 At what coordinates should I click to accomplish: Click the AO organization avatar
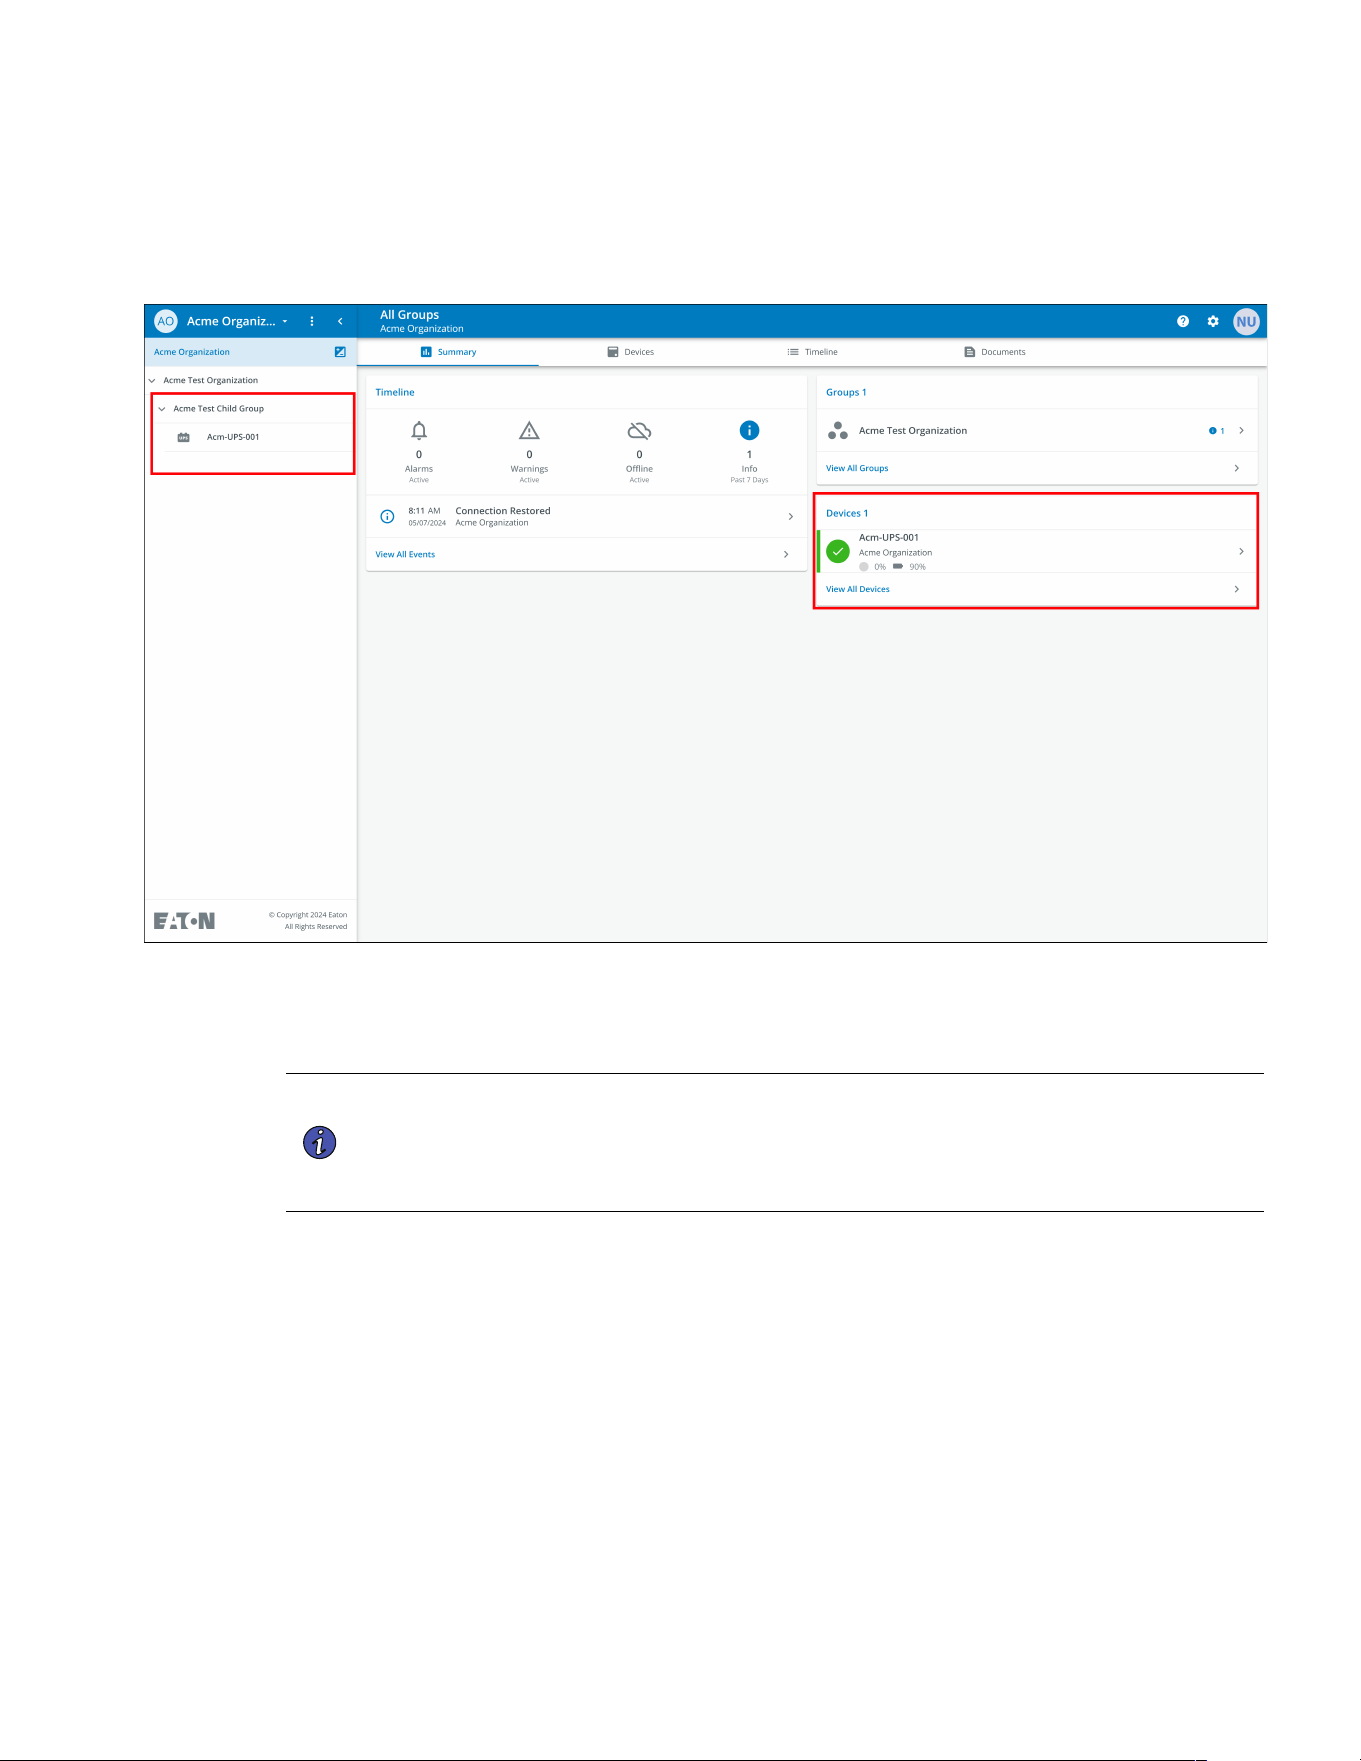[166, 321]
